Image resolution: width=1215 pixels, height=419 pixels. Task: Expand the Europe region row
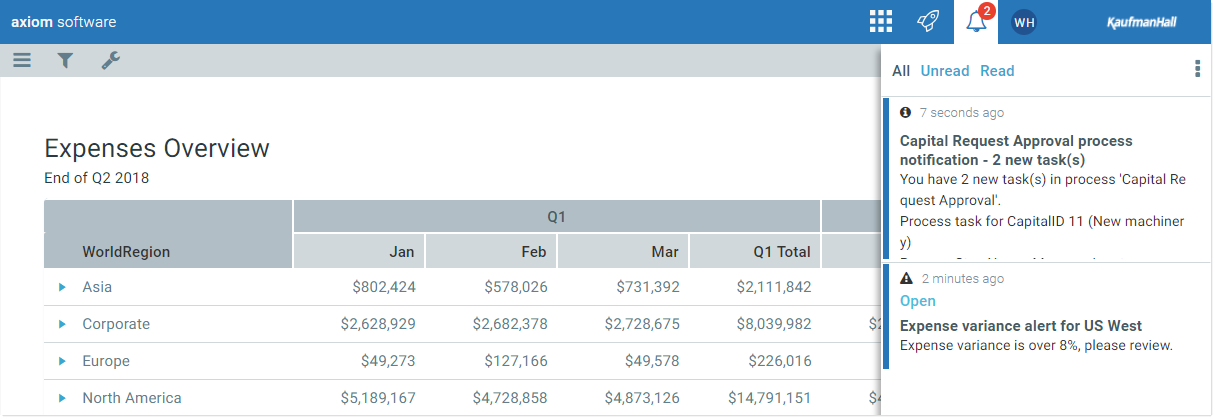pyautogui.click(x=62, y=361)
